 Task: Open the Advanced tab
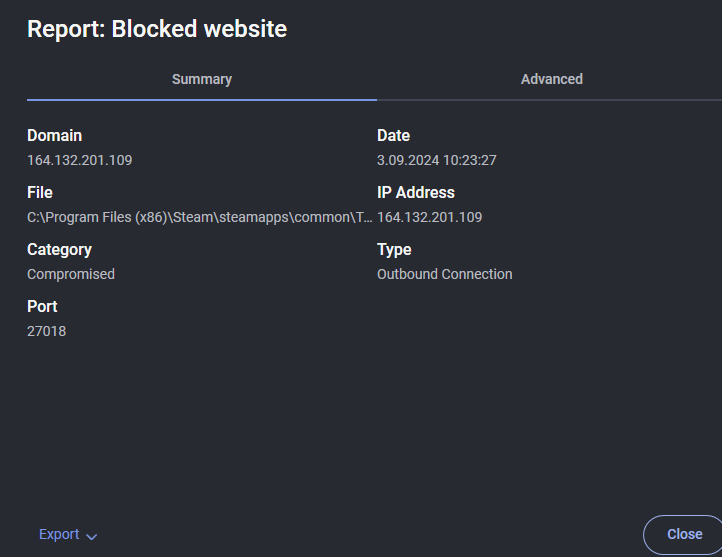tap(551, 79)
